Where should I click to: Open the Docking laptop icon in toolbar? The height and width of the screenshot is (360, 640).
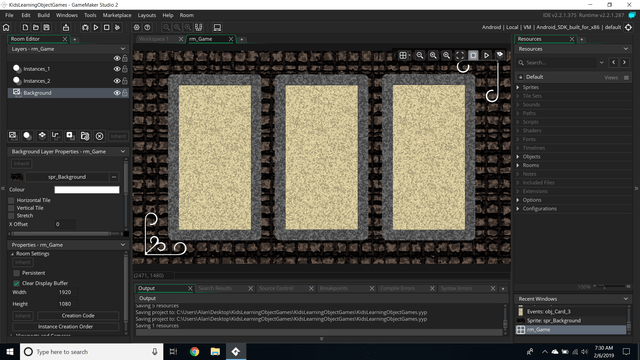217,27
